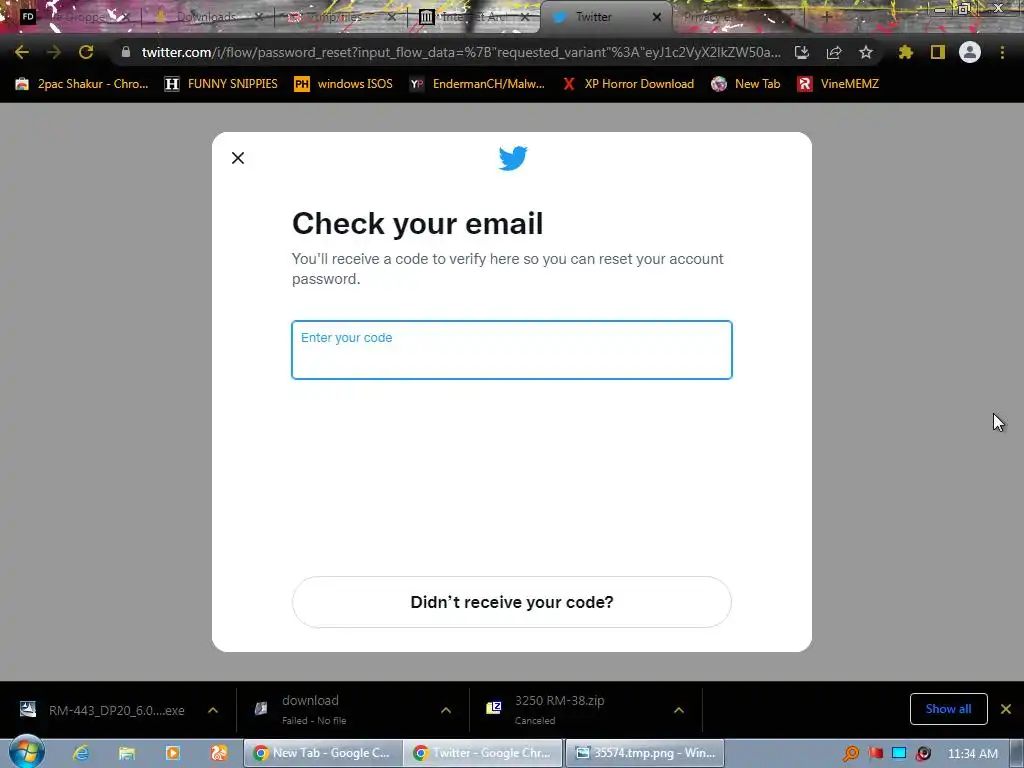Open Windows Explorer from taskbar
Viewport: 1024px width, 768px height.
click(x=127, y=753)
